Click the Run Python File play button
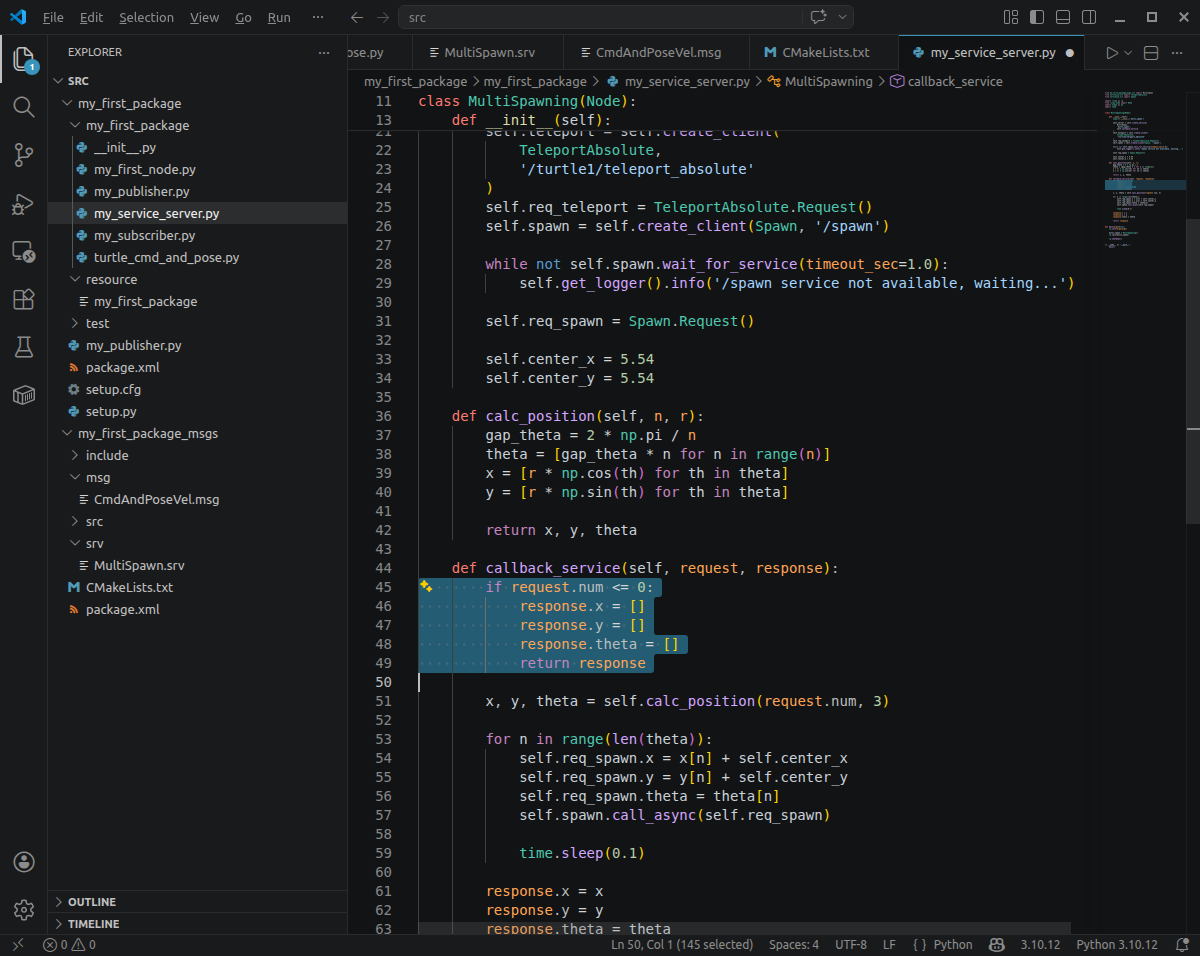1200x956 pixels. coord(1112,53)
